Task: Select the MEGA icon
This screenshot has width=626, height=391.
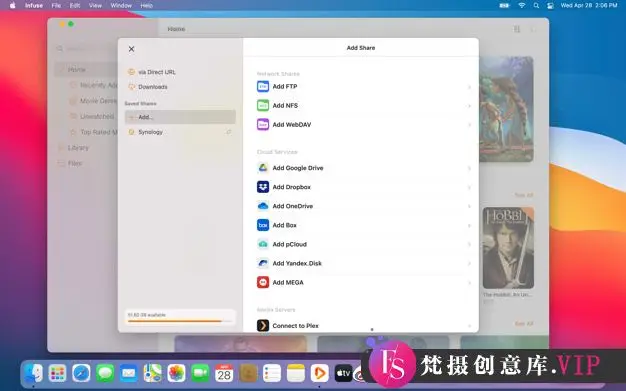Action: click(x=263, y=282)
